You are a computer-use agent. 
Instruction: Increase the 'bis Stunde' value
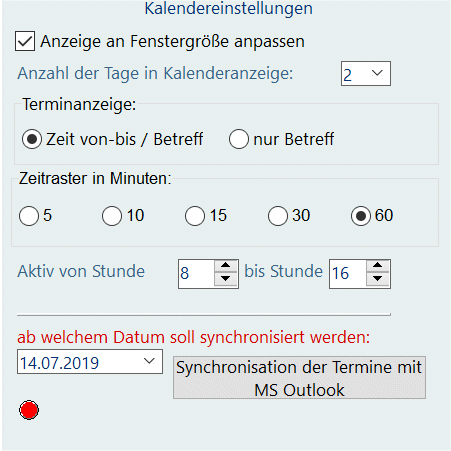pos(377,266)
